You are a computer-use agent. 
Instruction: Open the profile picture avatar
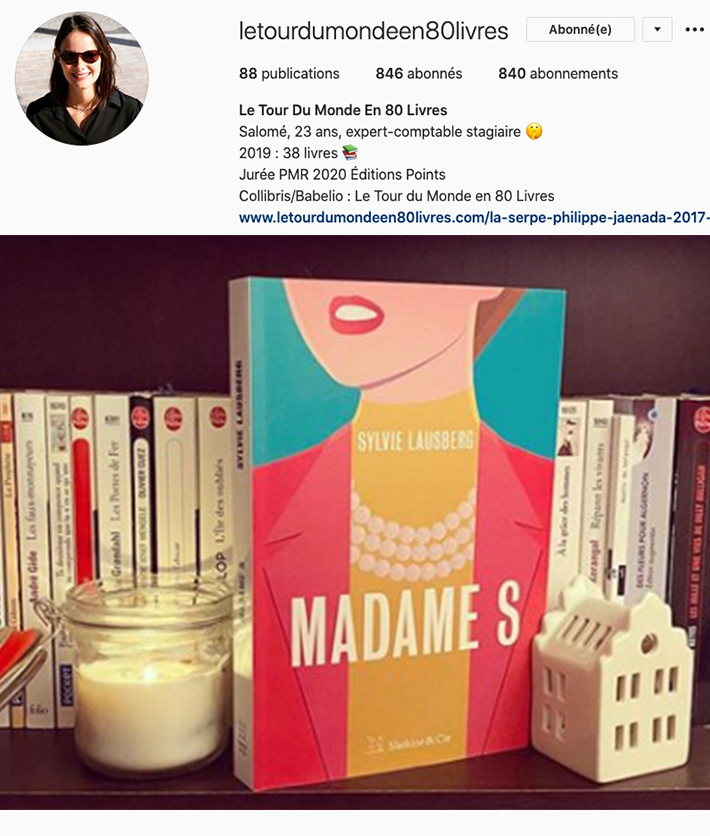82,78
